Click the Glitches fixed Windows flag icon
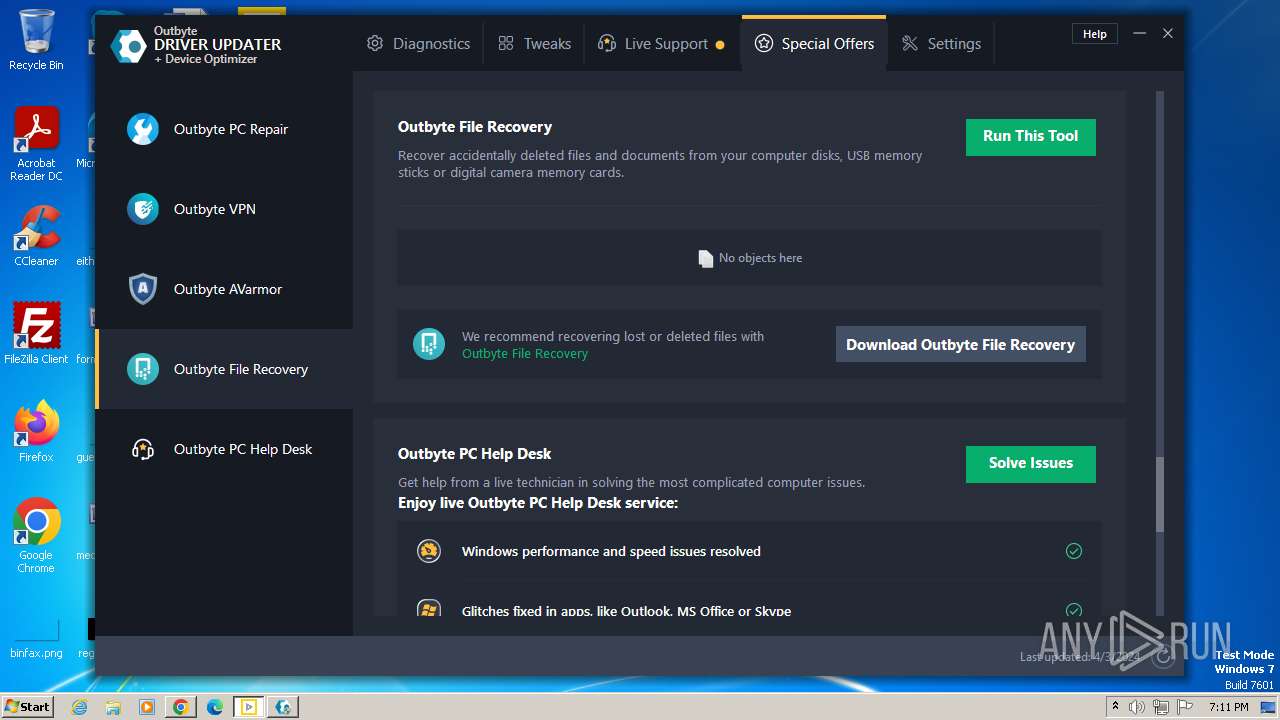1280x720 pixels. (429, 608)
